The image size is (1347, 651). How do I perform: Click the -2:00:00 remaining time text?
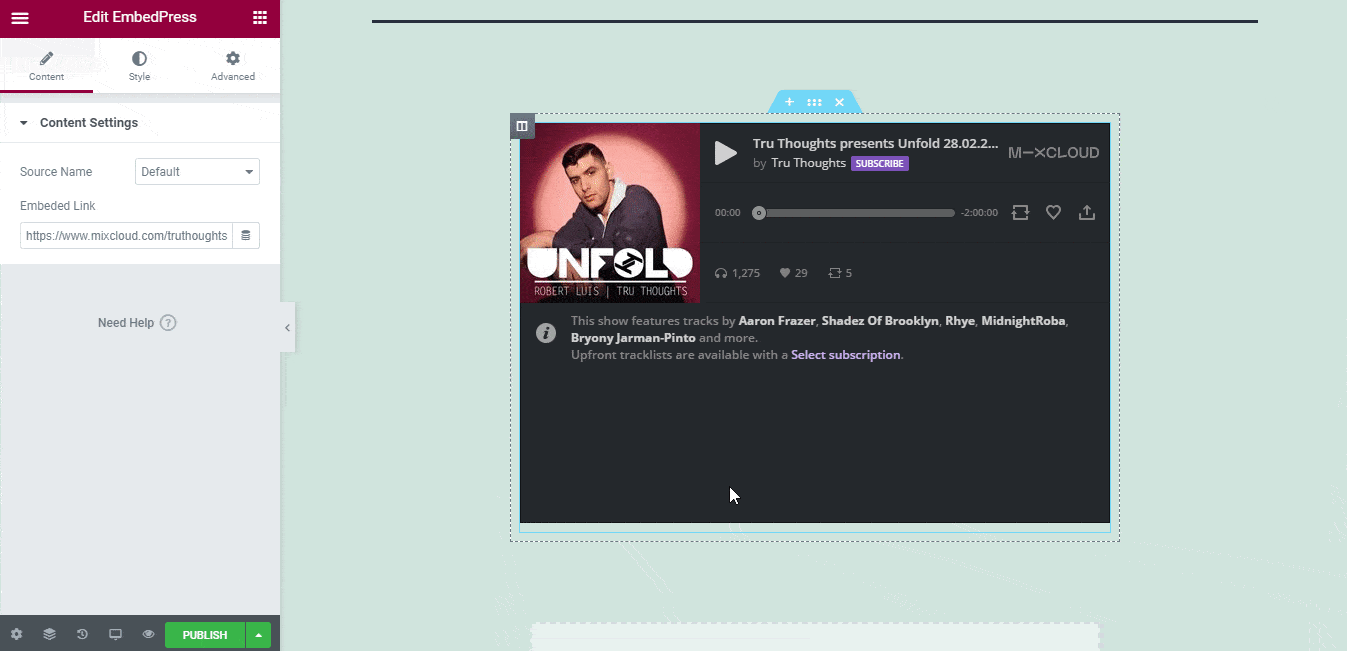pos(979,213)
